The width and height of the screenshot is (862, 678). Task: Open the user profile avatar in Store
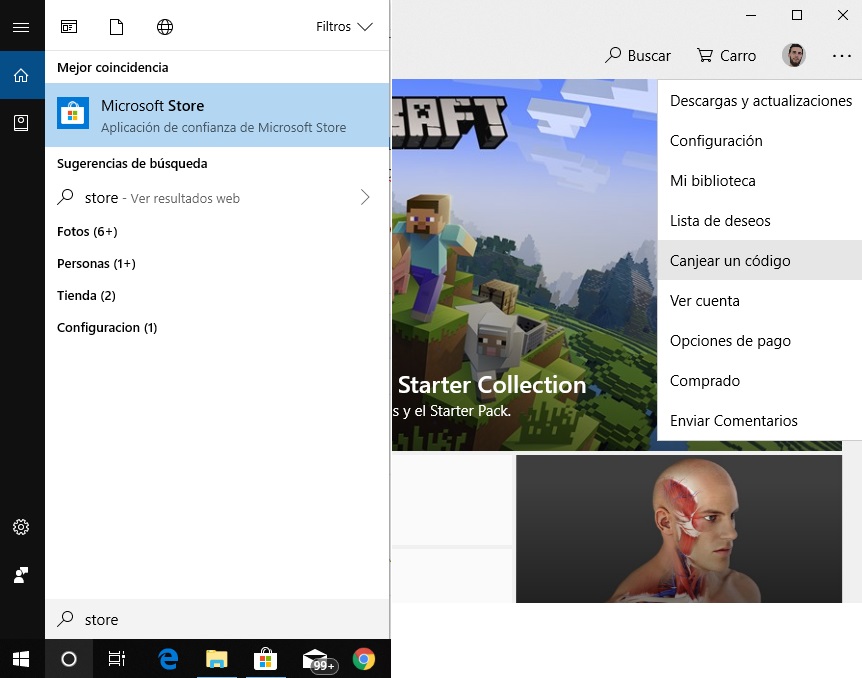click(794, 56)
